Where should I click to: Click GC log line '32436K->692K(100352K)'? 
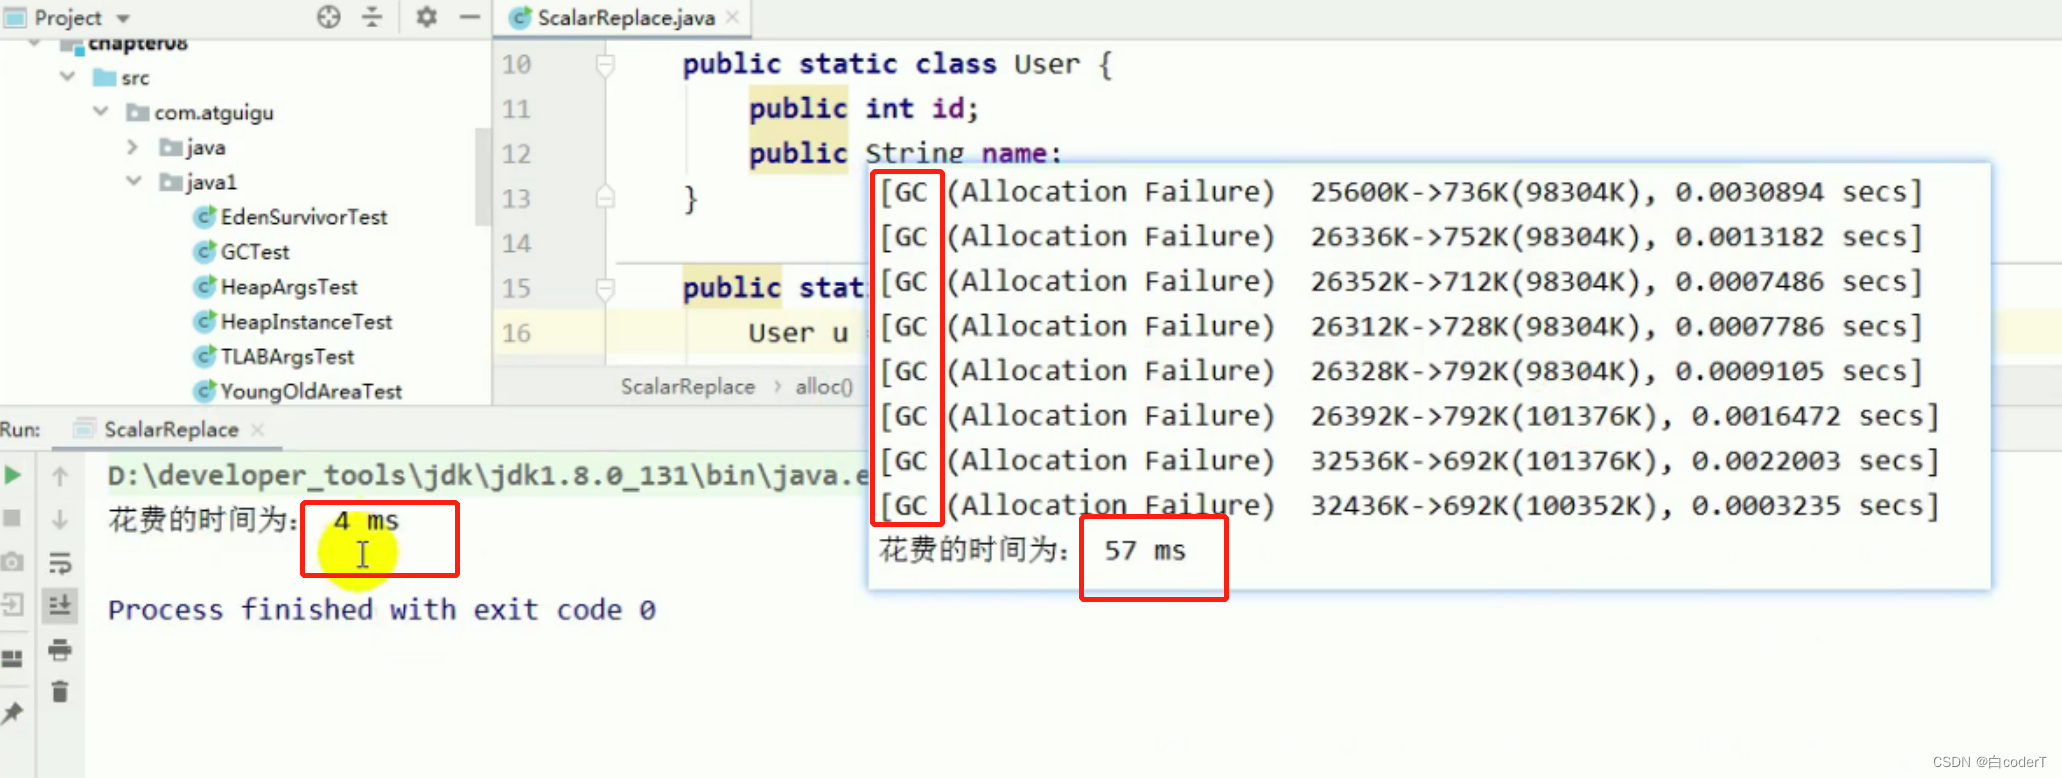[1409, 505]
